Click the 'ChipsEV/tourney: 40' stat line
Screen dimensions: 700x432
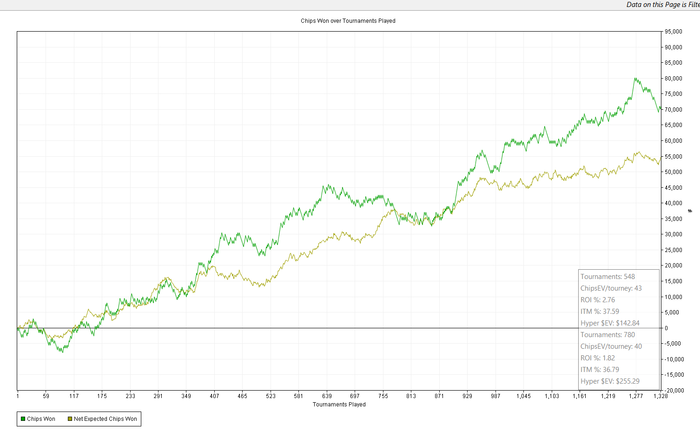(611, 346)
